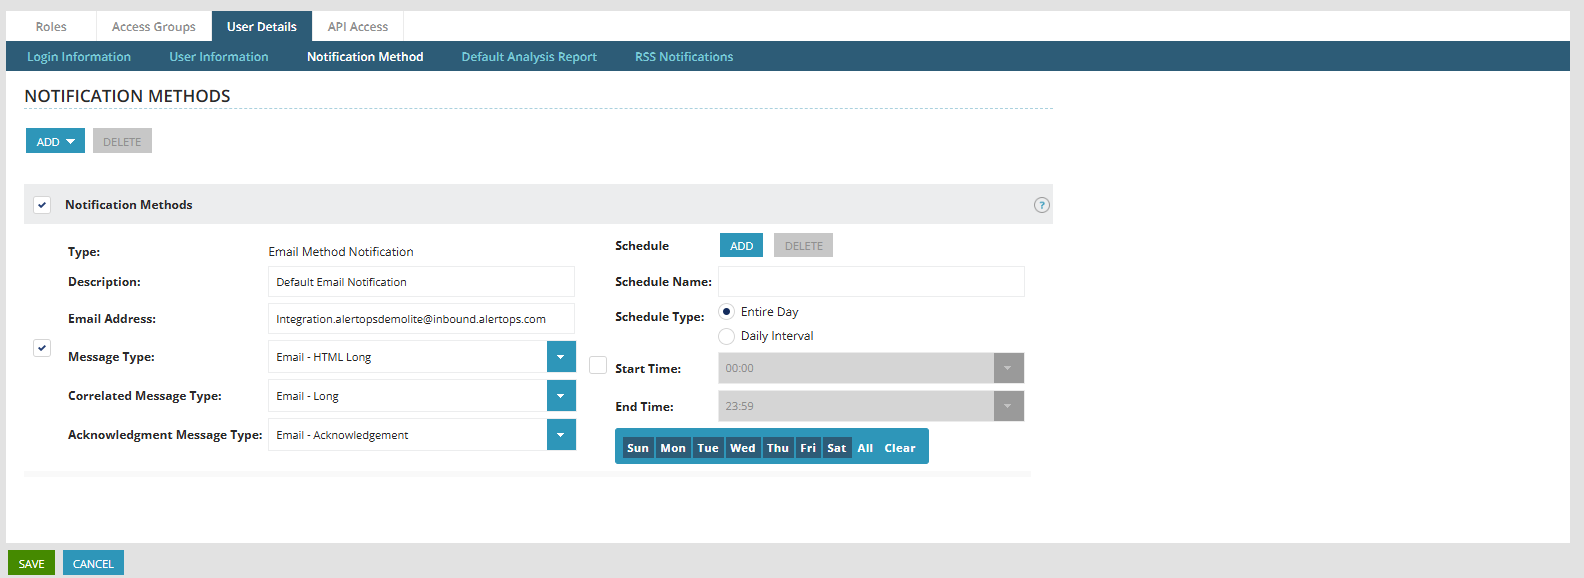1584x578 pixels.
Task: Go to the RSS Notifications section
Action: [x=684, y=57]
